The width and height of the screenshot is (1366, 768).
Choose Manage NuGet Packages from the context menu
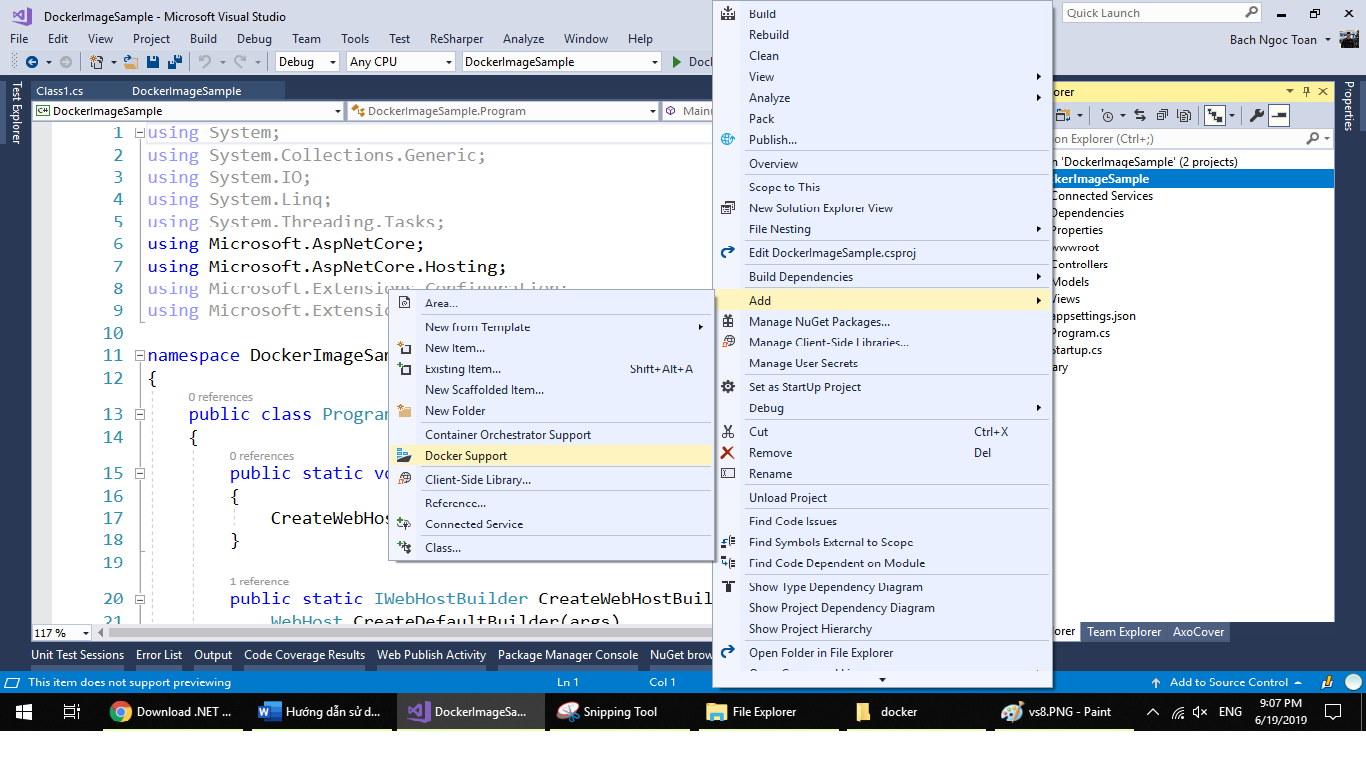(x=818, y=322)
